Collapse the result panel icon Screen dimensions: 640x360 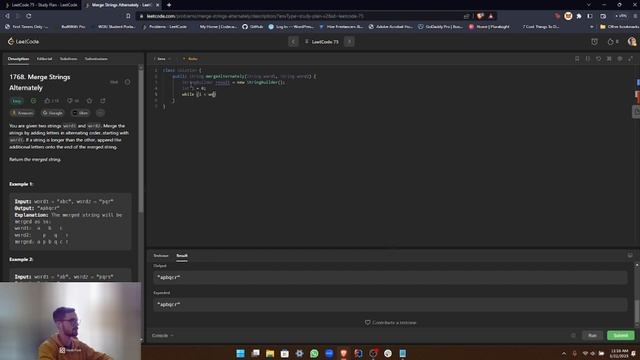[630, 255]
